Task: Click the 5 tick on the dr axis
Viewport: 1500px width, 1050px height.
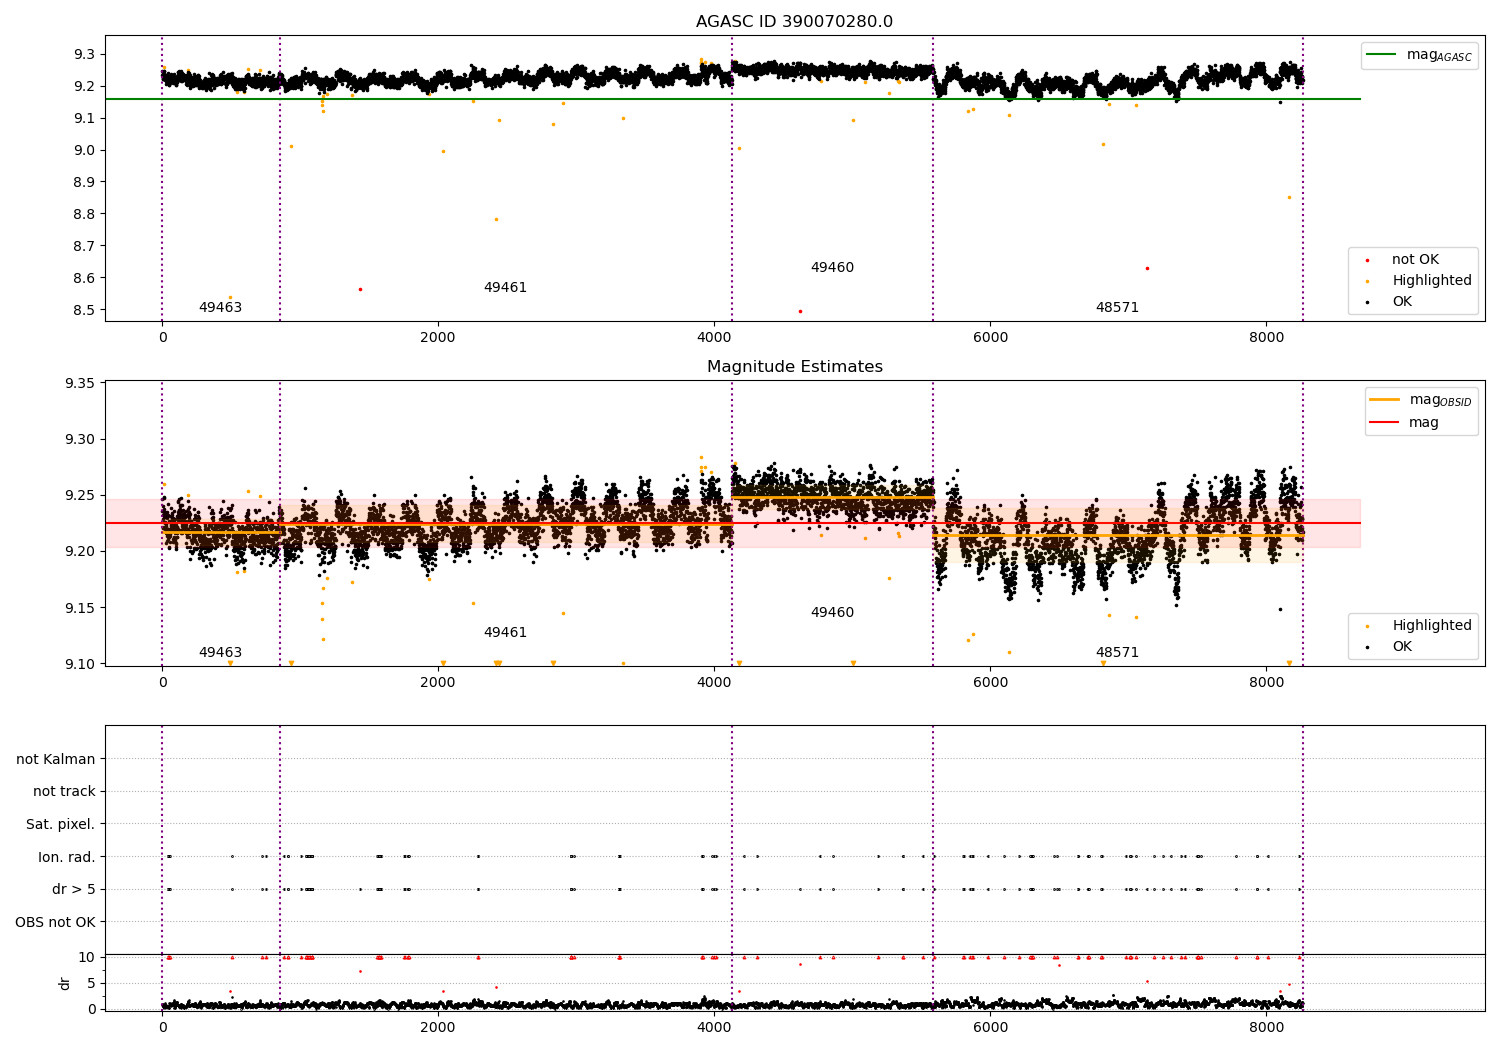Action: [x=92, y=983]
